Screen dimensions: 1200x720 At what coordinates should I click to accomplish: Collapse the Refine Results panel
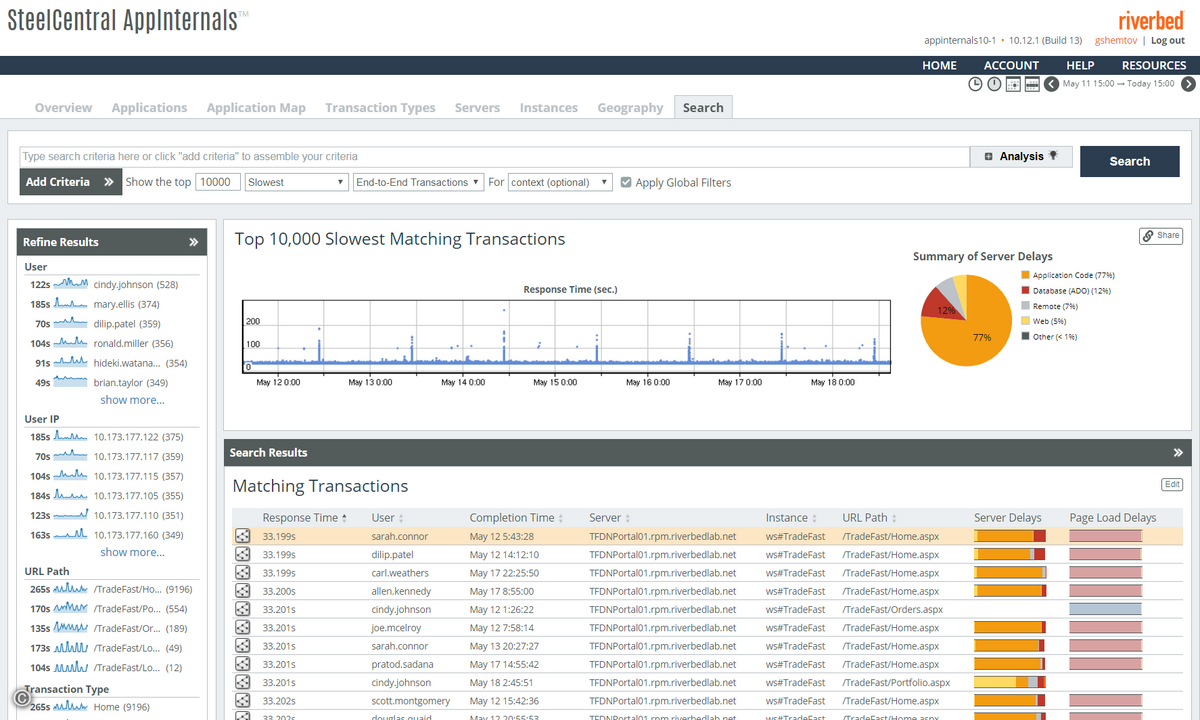[194, 242]
